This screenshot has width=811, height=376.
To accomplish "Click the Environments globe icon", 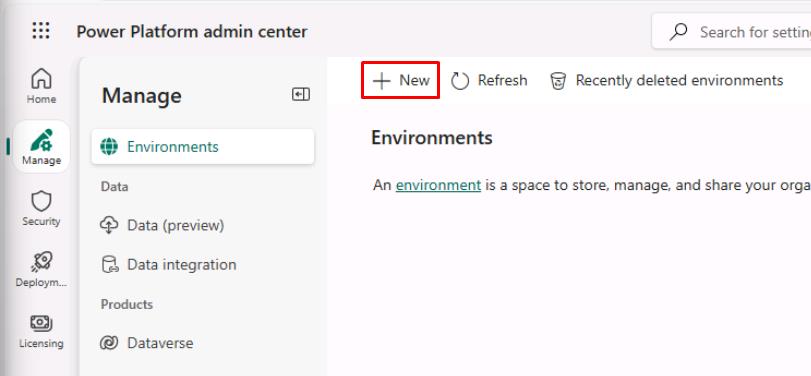I will [x=109, y=147].
